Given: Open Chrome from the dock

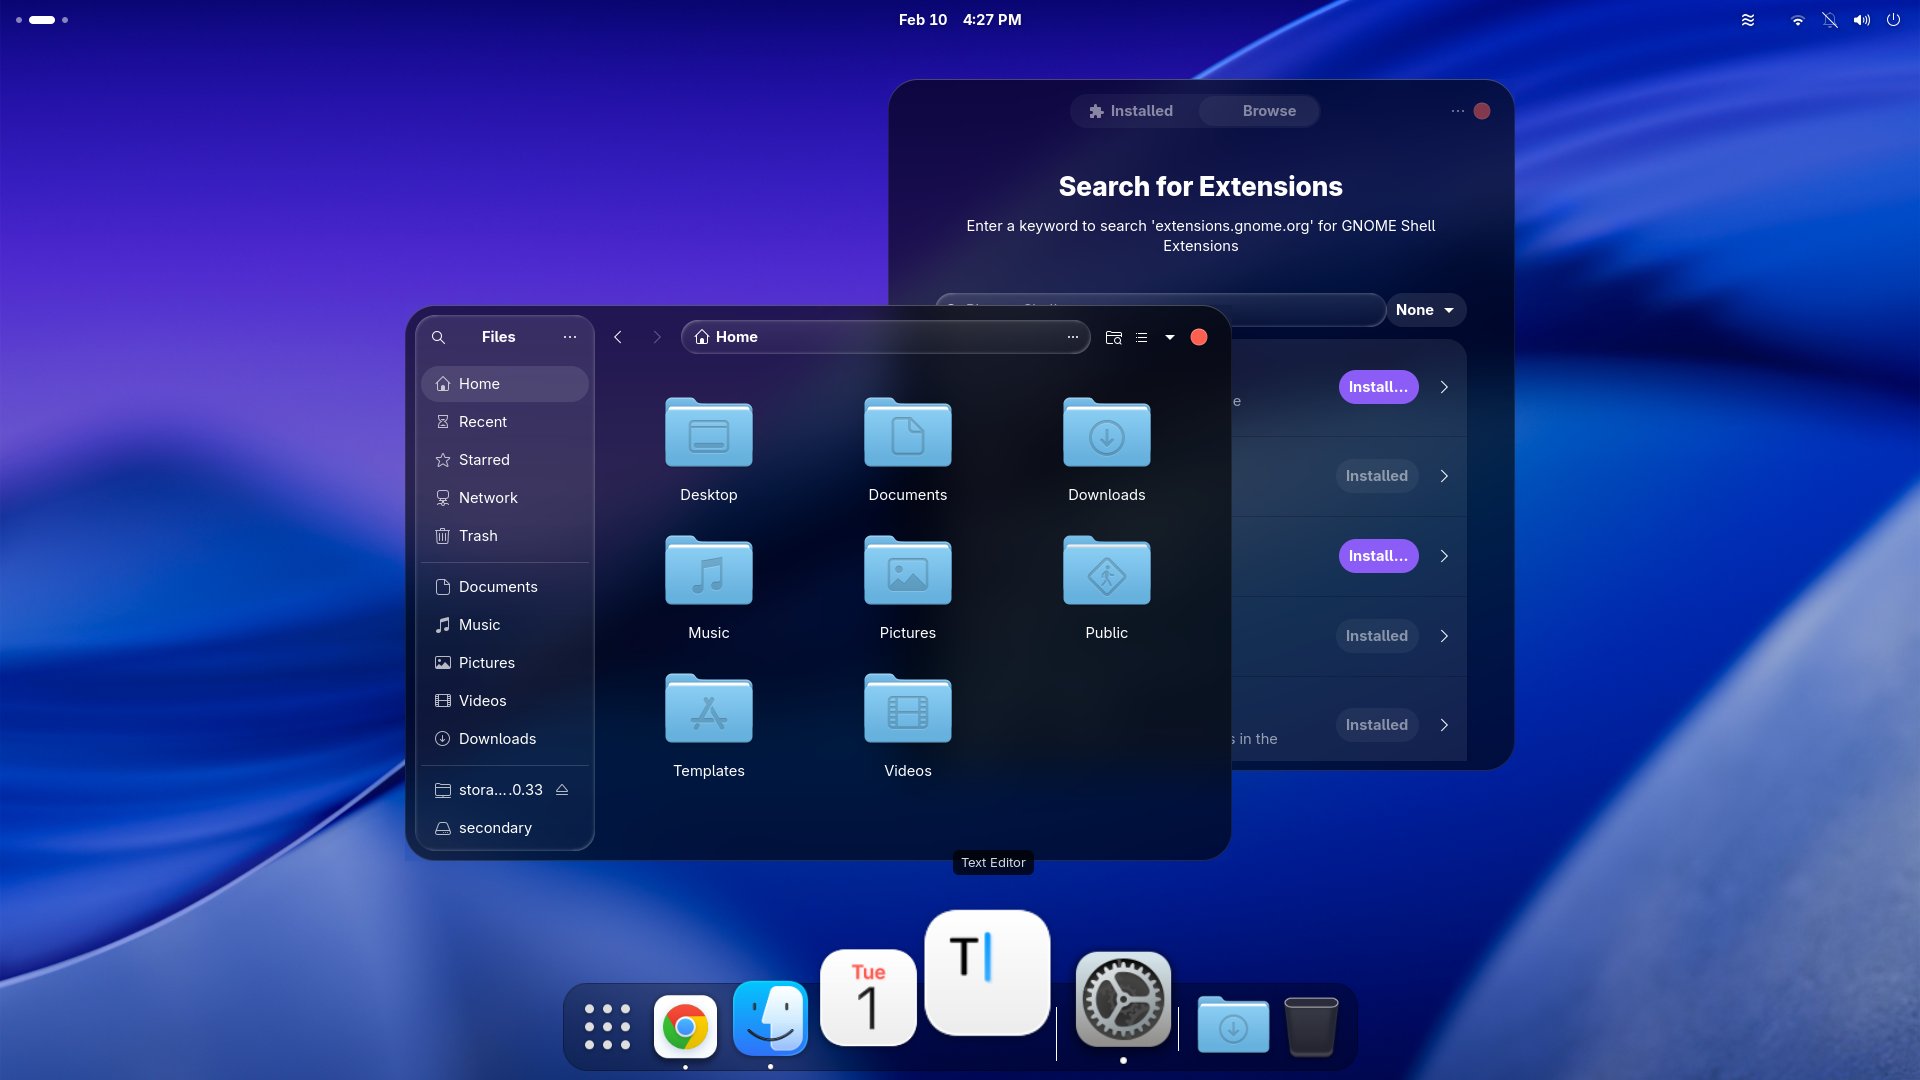Looking at the screenshot, I should point(685,1026).
